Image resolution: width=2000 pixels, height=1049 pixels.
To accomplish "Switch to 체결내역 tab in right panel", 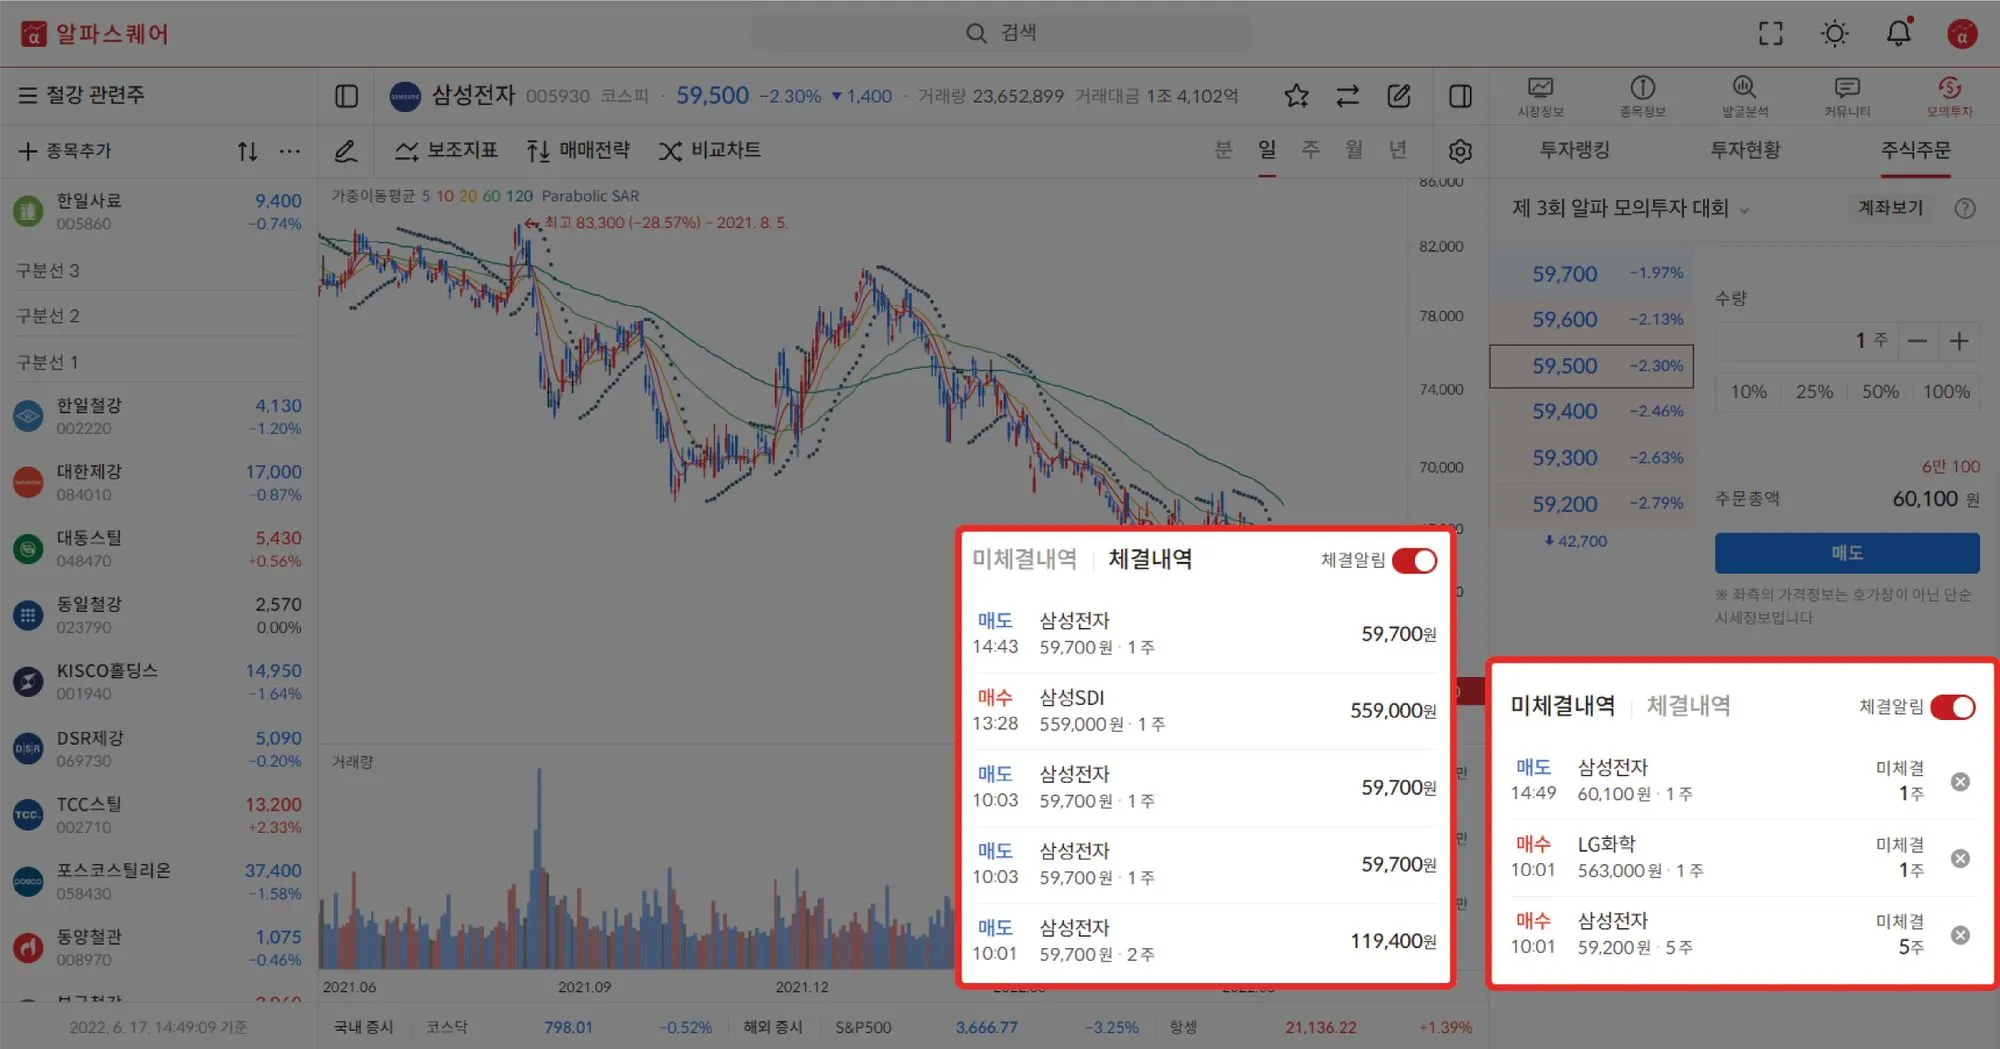I will (x=1688, y=706).
